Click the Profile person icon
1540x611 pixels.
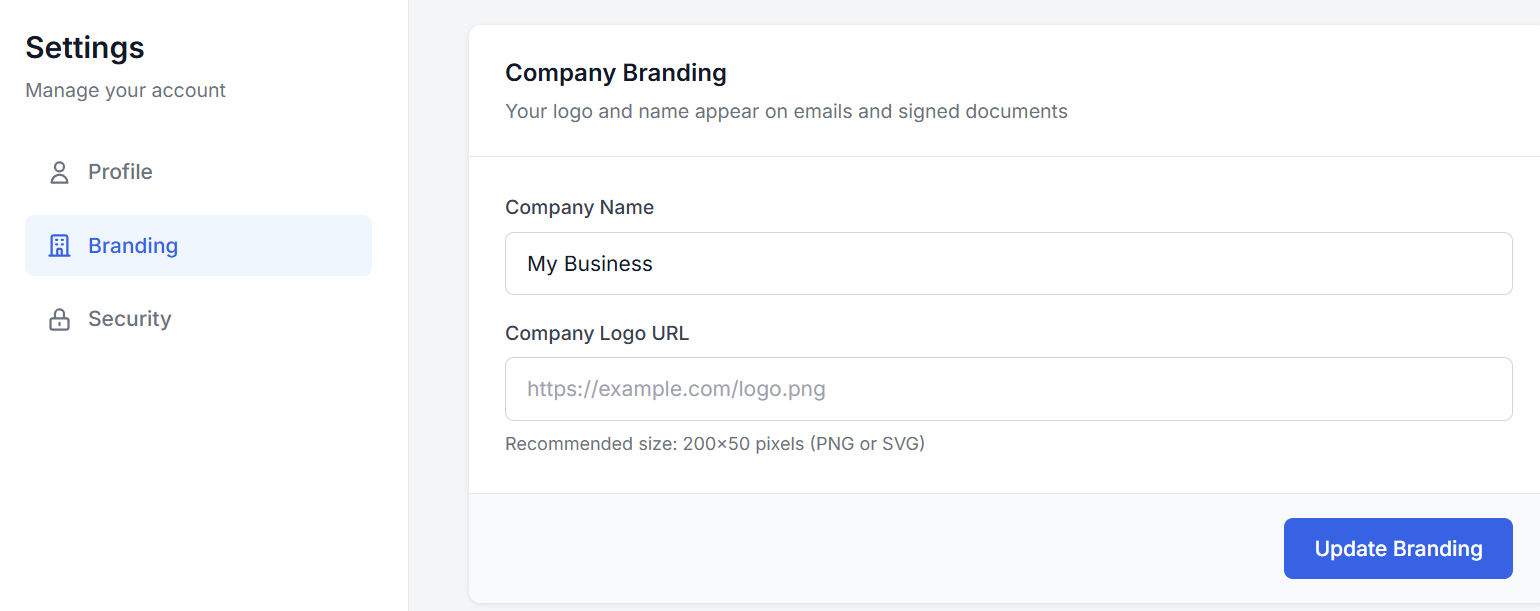tap(60, 172)
